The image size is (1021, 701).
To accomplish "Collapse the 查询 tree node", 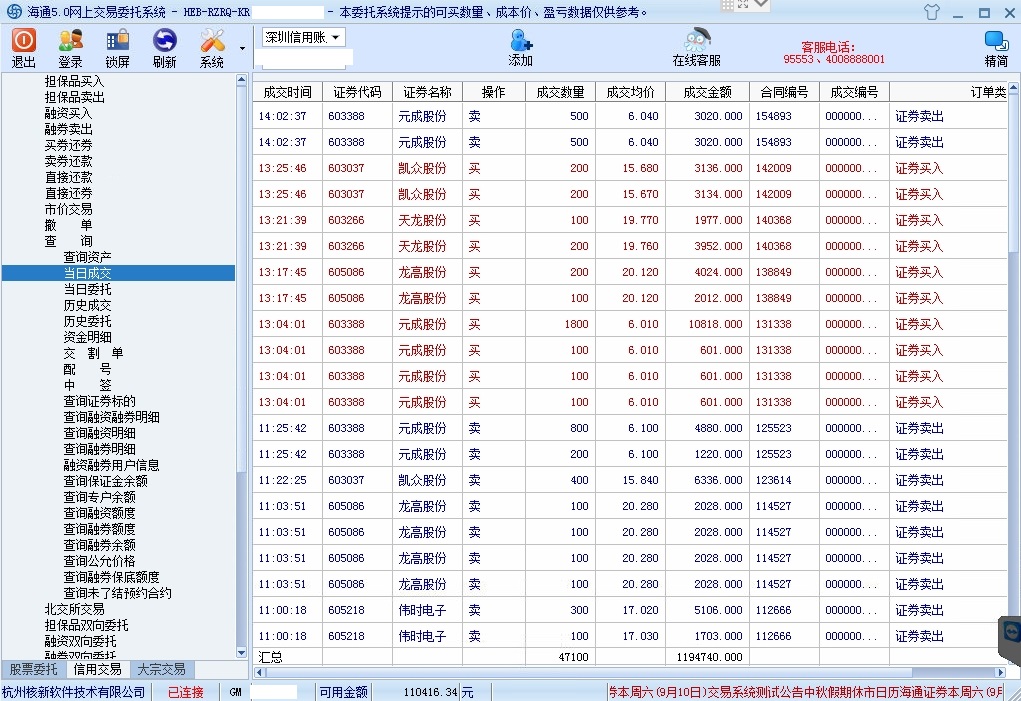I will click(x=68, y=241).
